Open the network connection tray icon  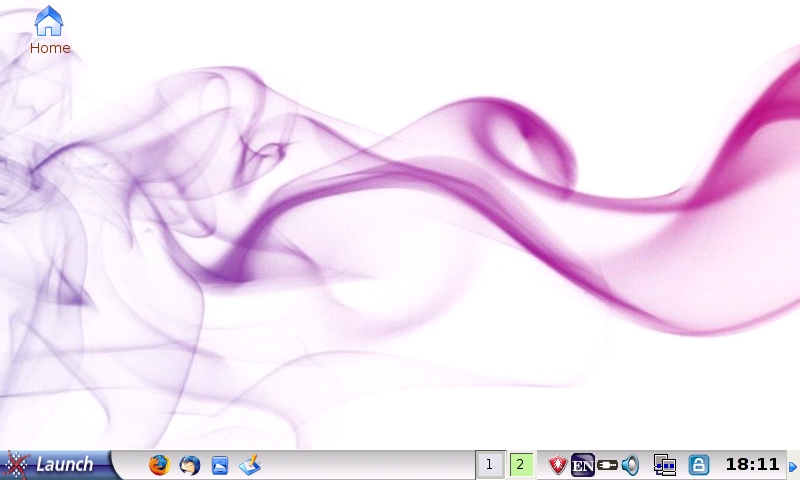pos(665,465)
